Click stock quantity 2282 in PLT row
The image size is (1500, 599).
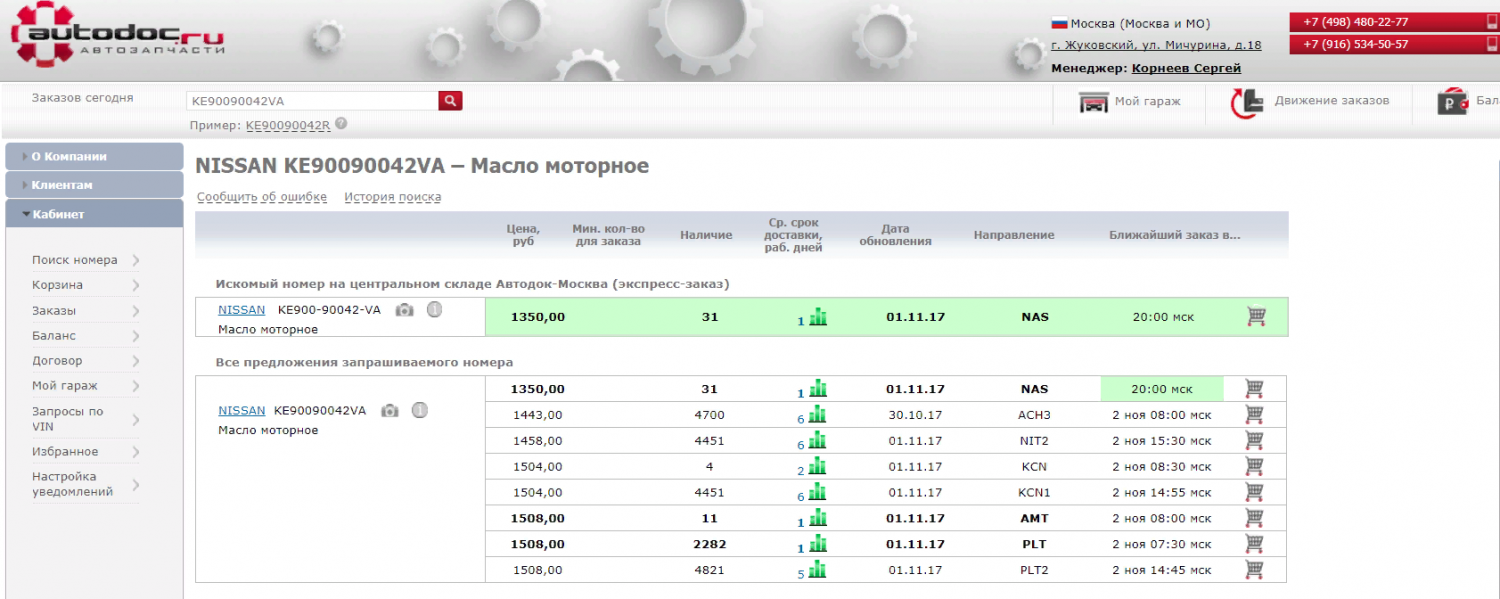tap(709, 545)
